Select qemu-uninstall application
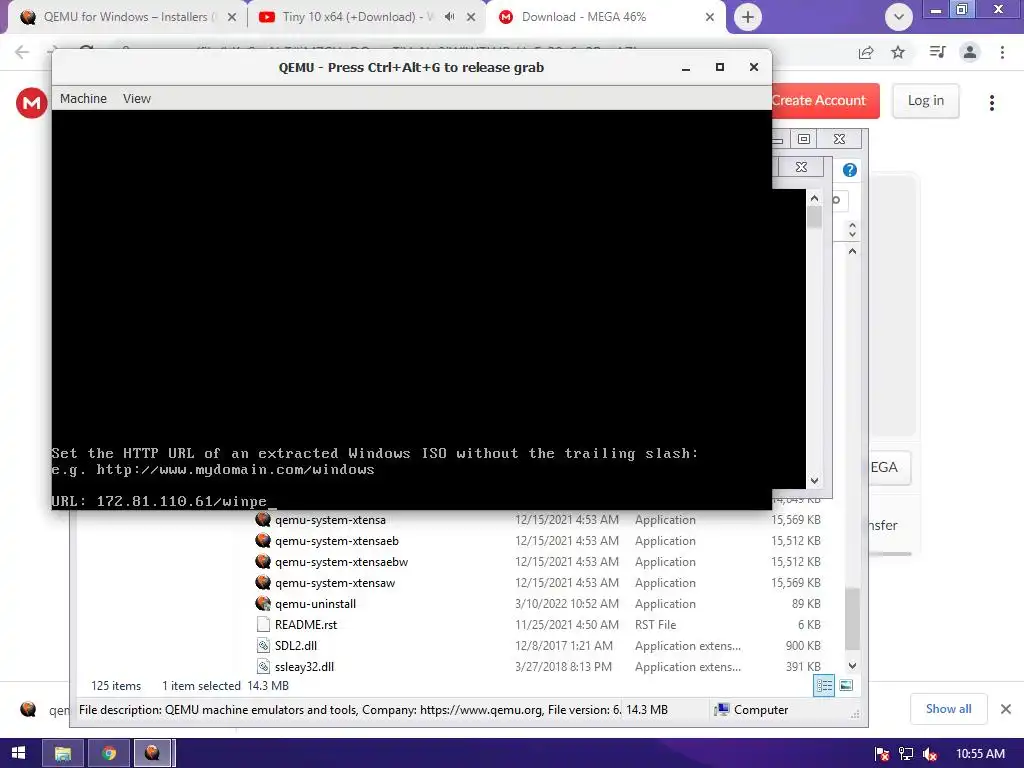Screen dimensions: 1024x768 [315, 603]
